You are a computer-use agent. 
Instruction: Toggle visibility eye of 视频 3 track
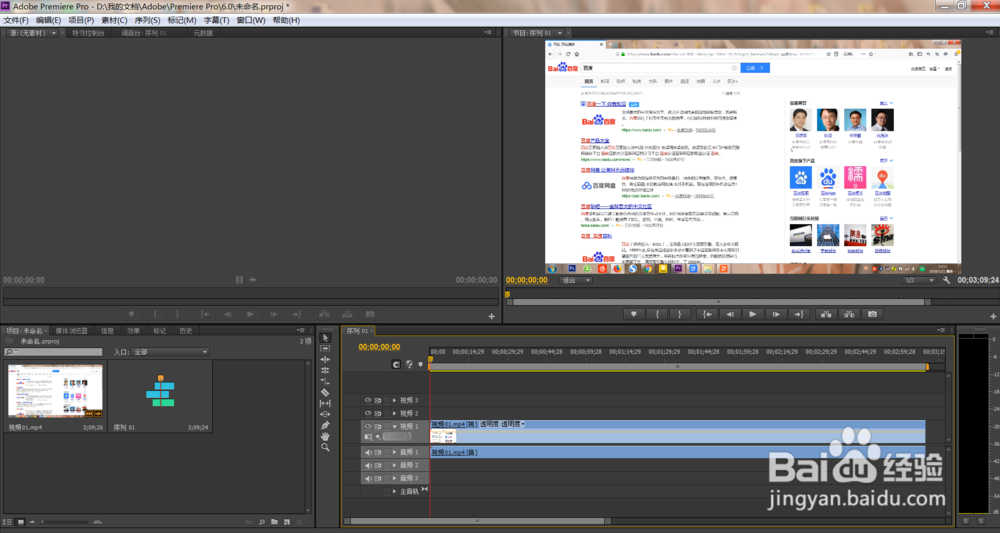pos(368,400)
